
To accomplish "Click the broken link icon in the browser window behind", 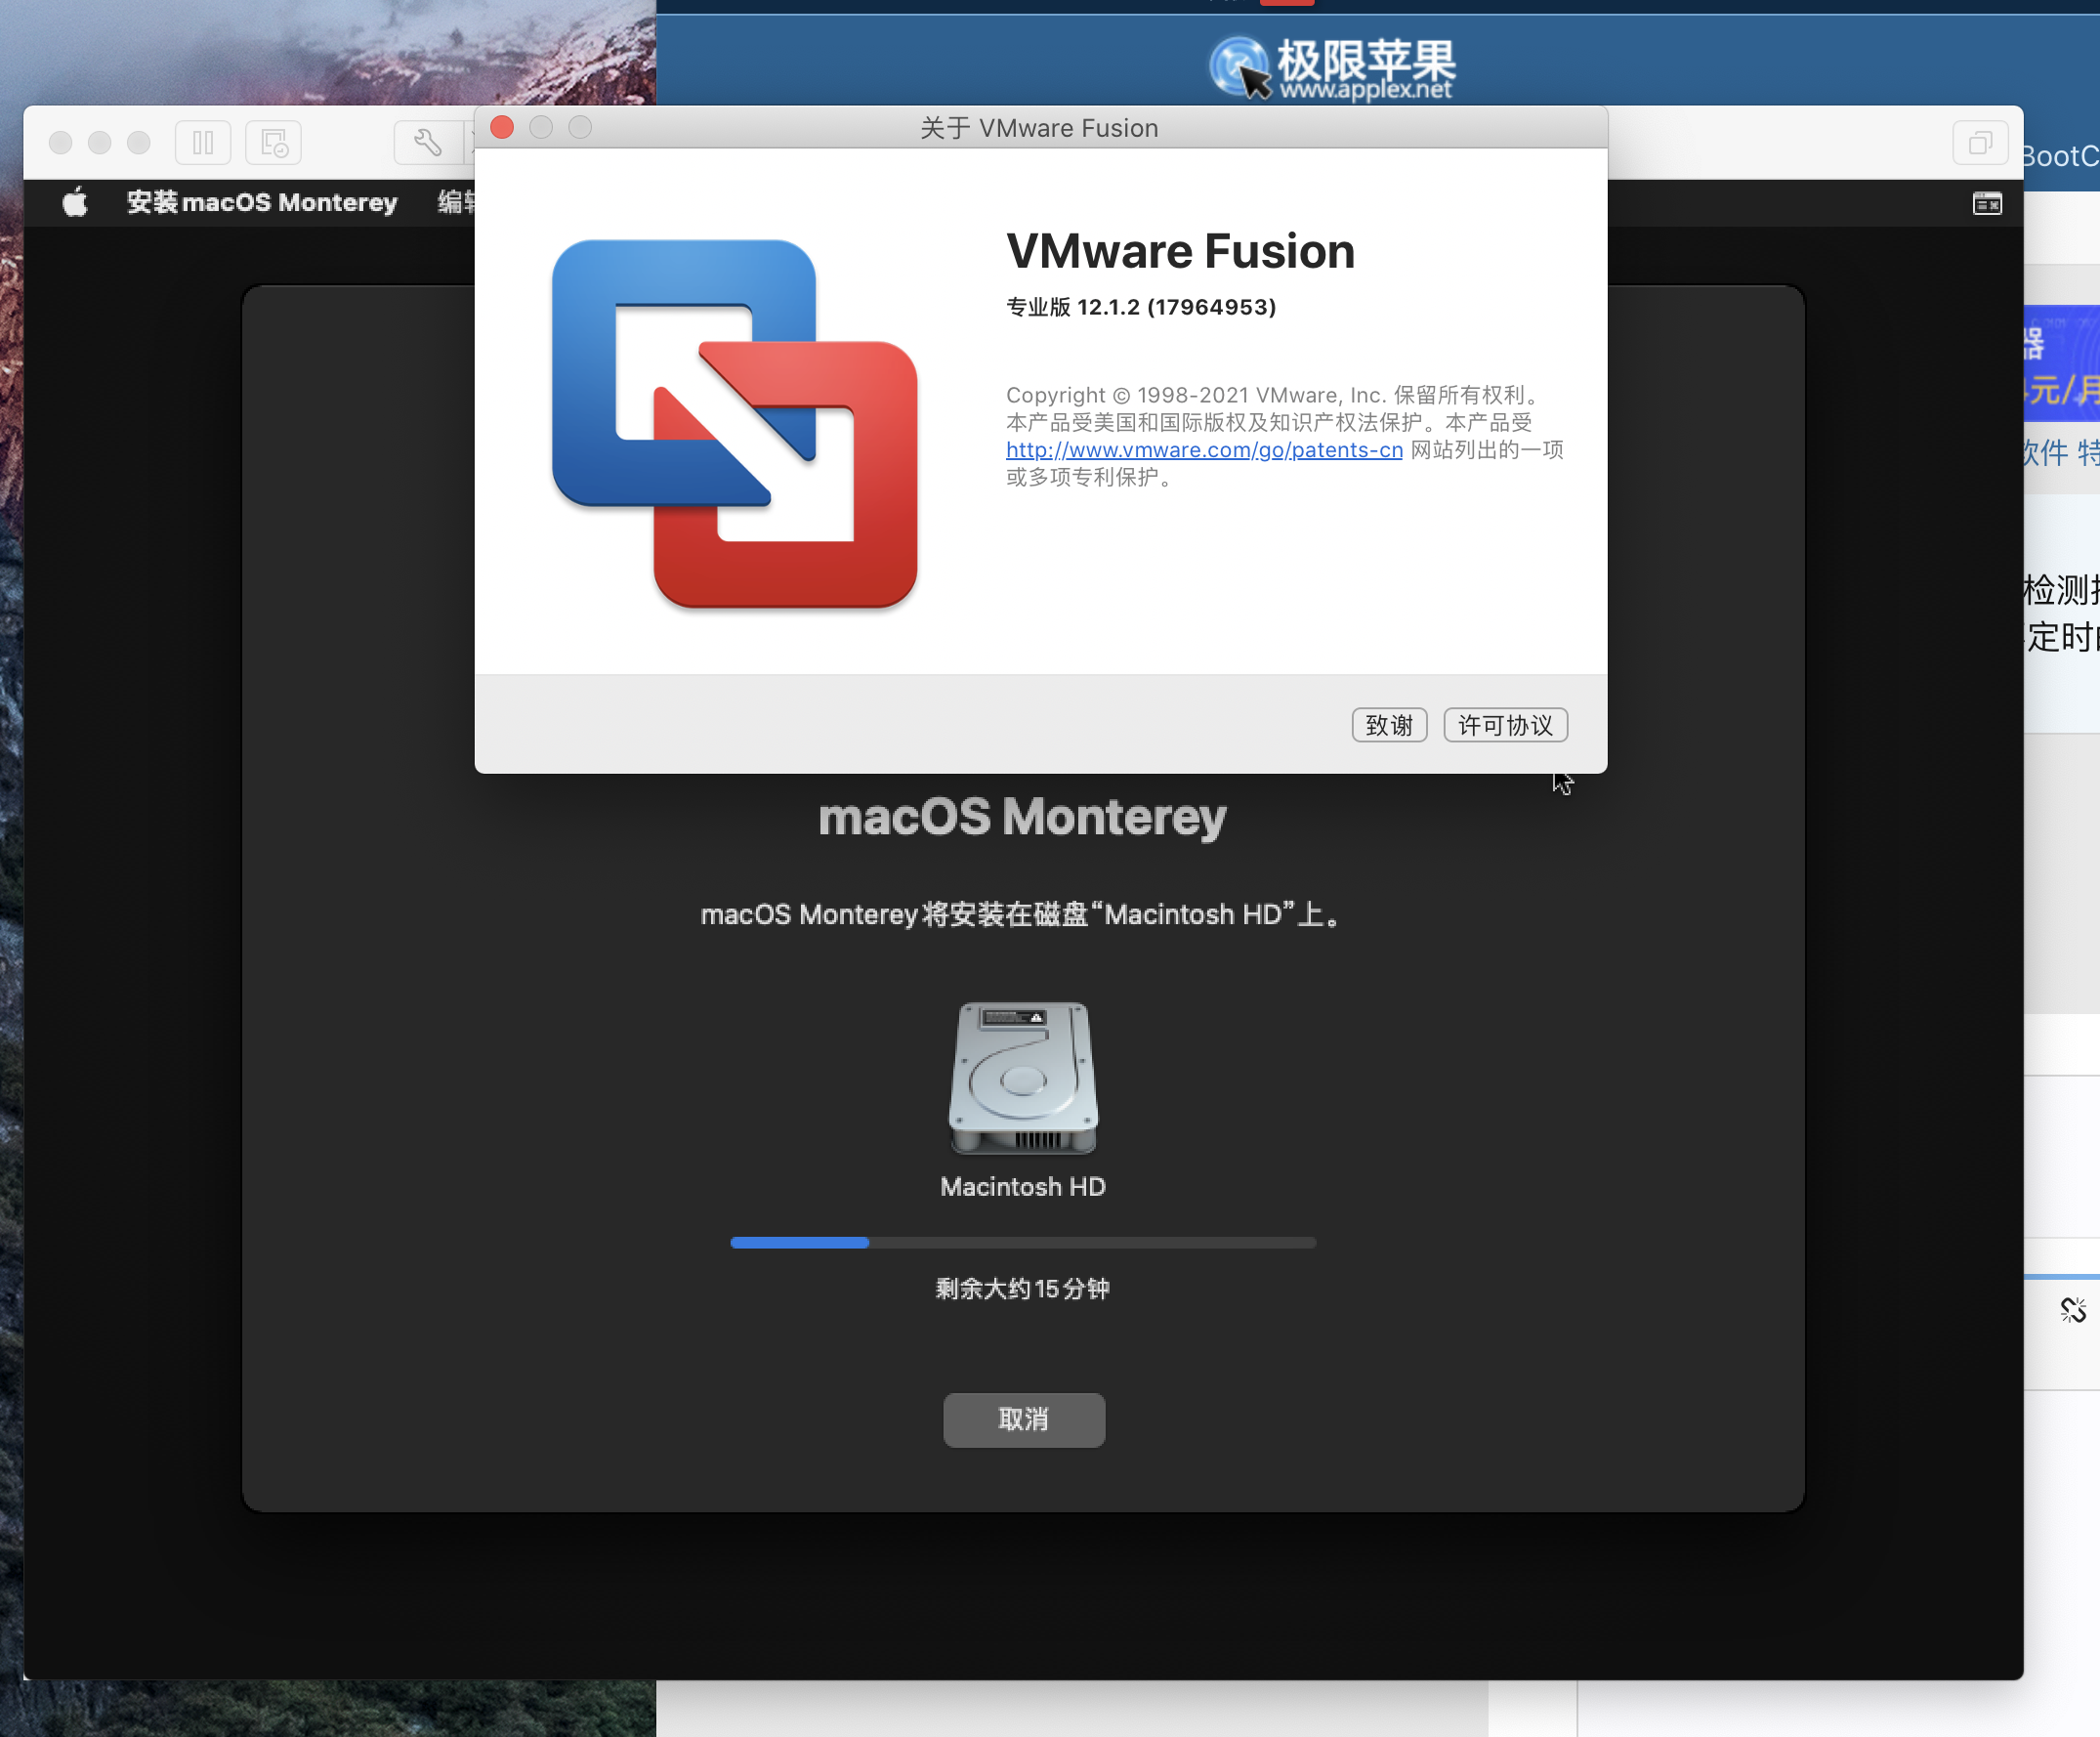I will (2073, 1310).
